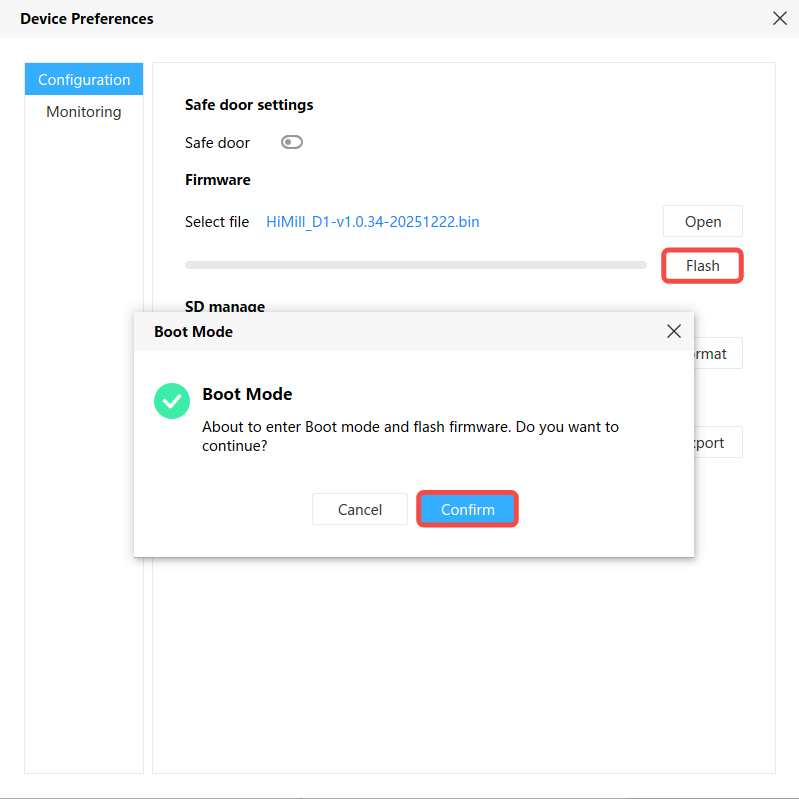The width and height of the screenshot is (799, 799).
Task: Click the bold Boot Mode heading
Action: [247, 394]
